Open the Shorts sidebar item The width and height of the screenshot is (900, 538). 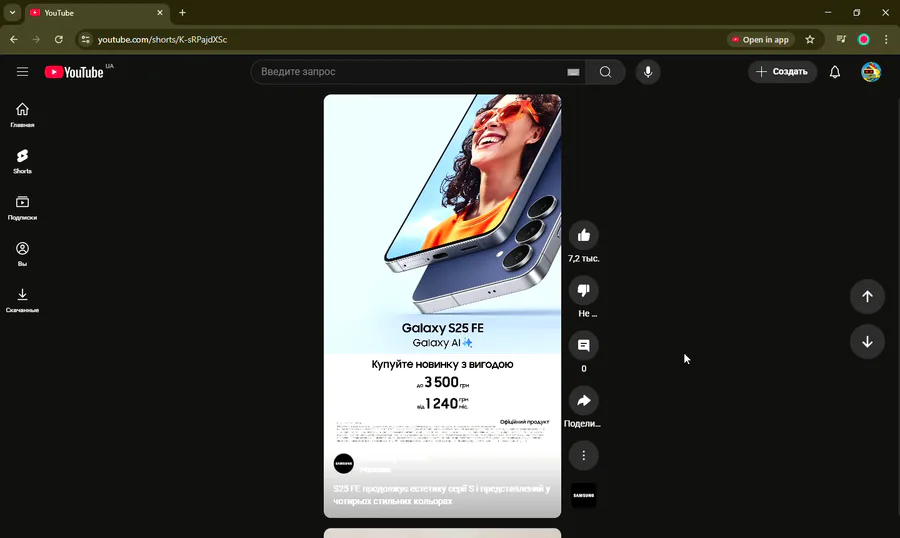pyautogui.click(x=22, y=161)
